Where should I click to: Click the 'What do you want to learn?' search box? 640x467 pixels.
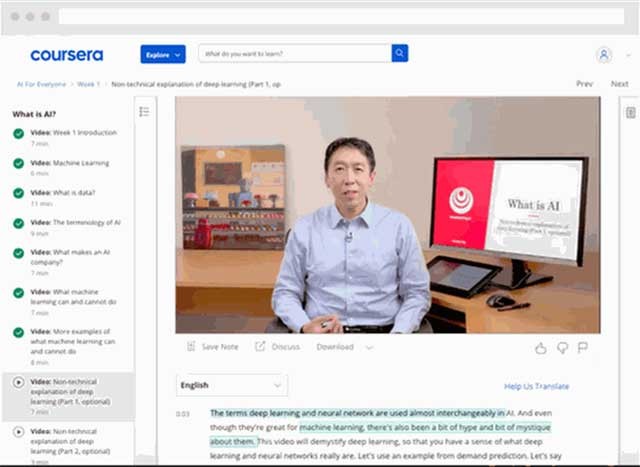tap(292, 53)
